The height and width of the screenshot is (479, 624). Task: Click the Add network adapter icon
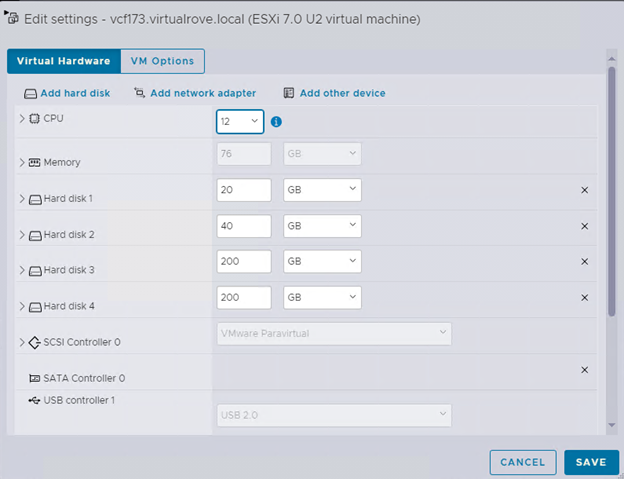pyautogui.click(x=139, y=93)
